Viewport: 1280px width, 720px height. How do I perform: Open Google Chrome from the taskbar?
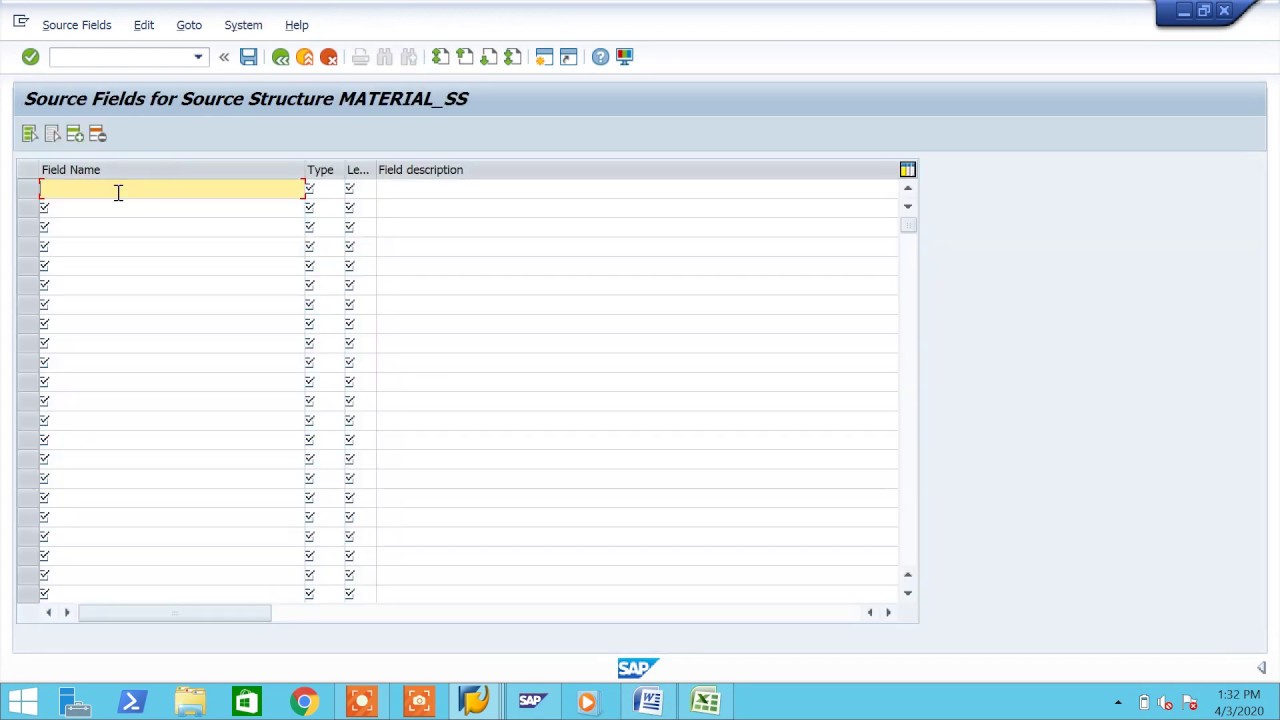pyautogui.click(x=304, y=701)
